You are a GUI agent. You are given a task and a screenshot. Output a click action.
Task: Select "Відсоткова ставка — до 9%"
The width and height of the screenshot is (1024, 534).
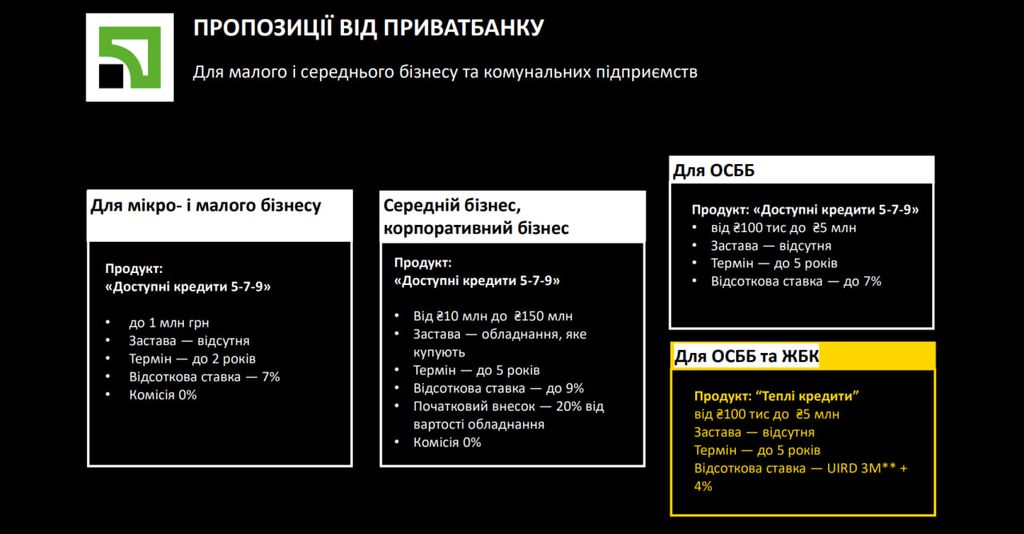[498, 388]
